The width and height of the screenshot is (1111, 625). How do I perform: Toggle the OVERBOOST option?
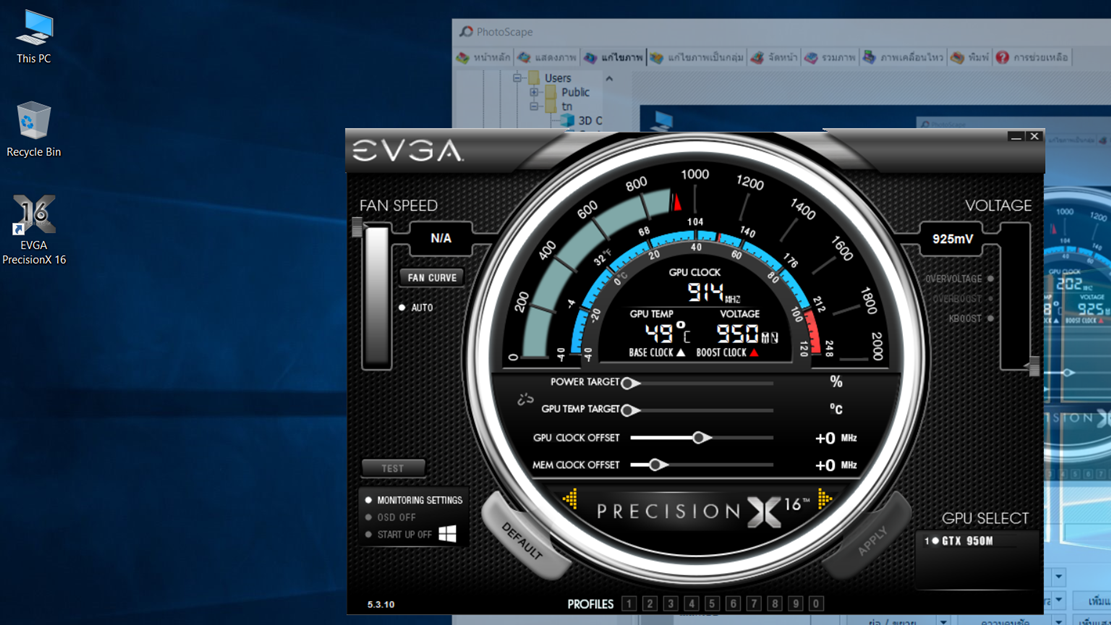pyautogui.click(x=963, y=299)
